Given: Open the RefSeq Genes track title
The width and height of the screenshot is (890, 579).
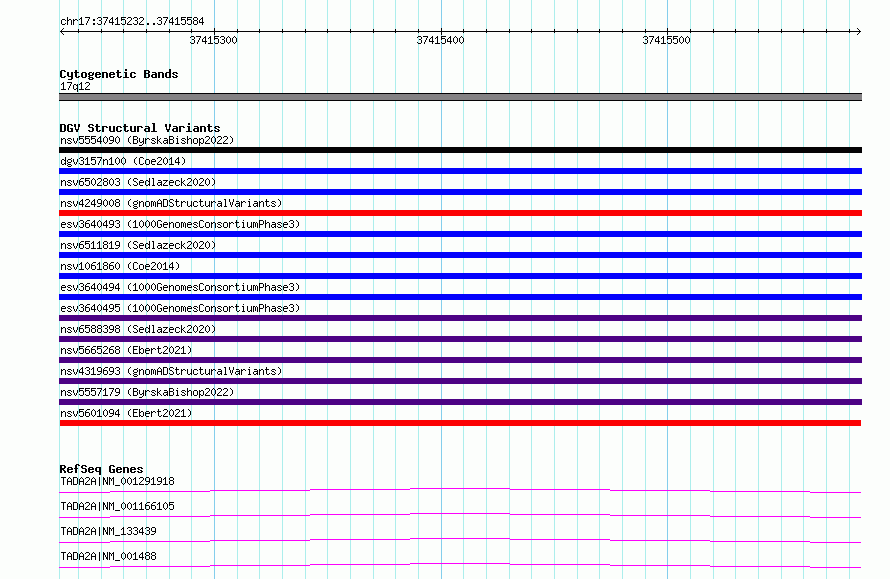Looking at the screenshot, I should tap(101, 469).
